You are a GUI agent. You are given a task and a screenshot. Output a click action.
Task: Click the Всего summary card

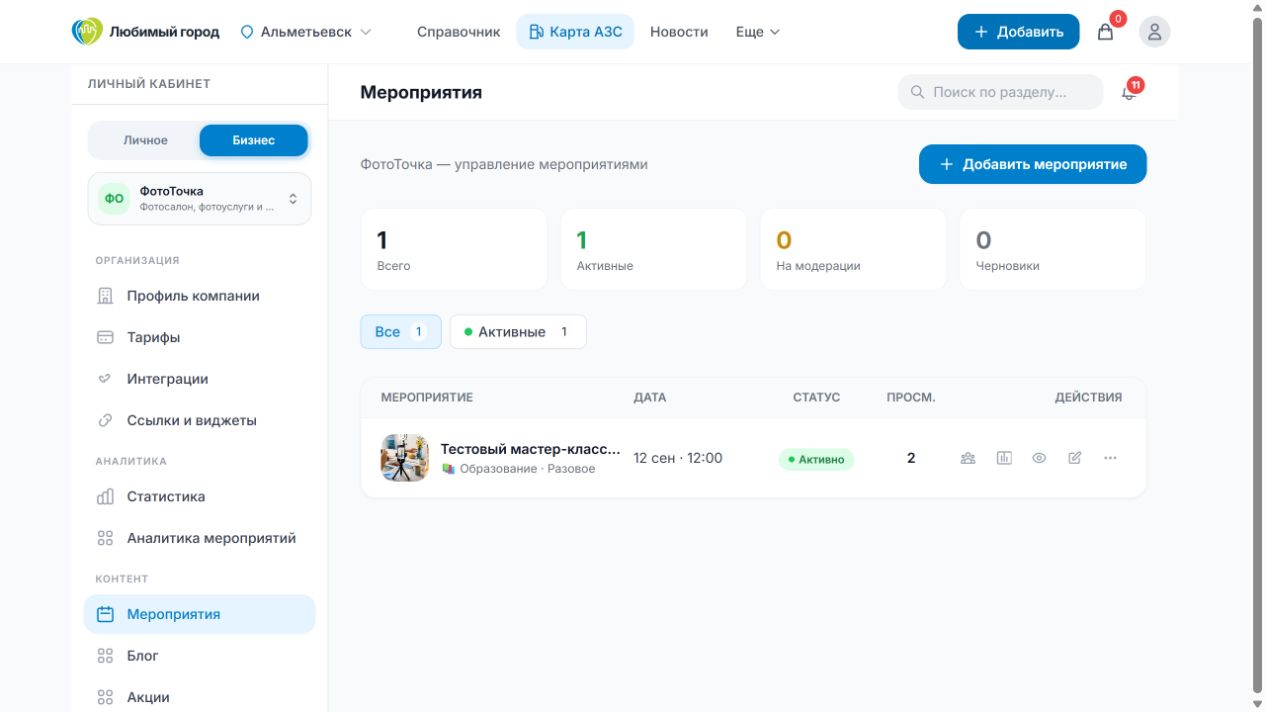[454, 249]
